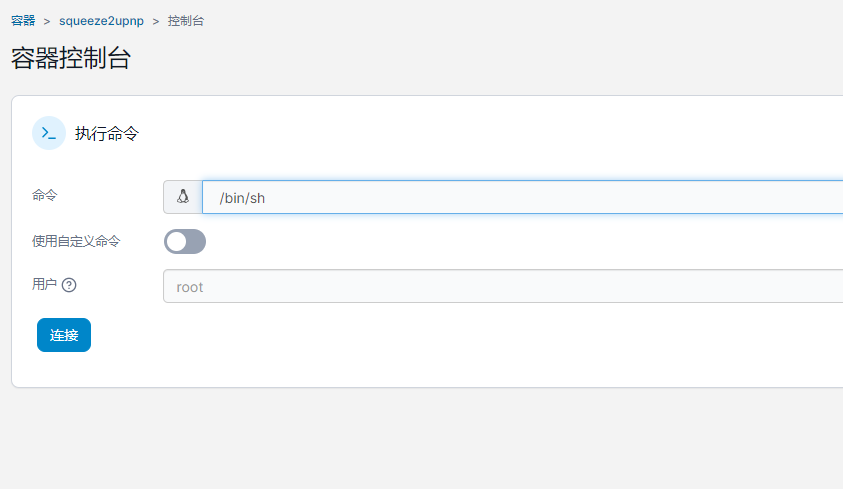Viewport: 843px width, 489px height.
Task: Click the 命令 field label
Action: 44,195
